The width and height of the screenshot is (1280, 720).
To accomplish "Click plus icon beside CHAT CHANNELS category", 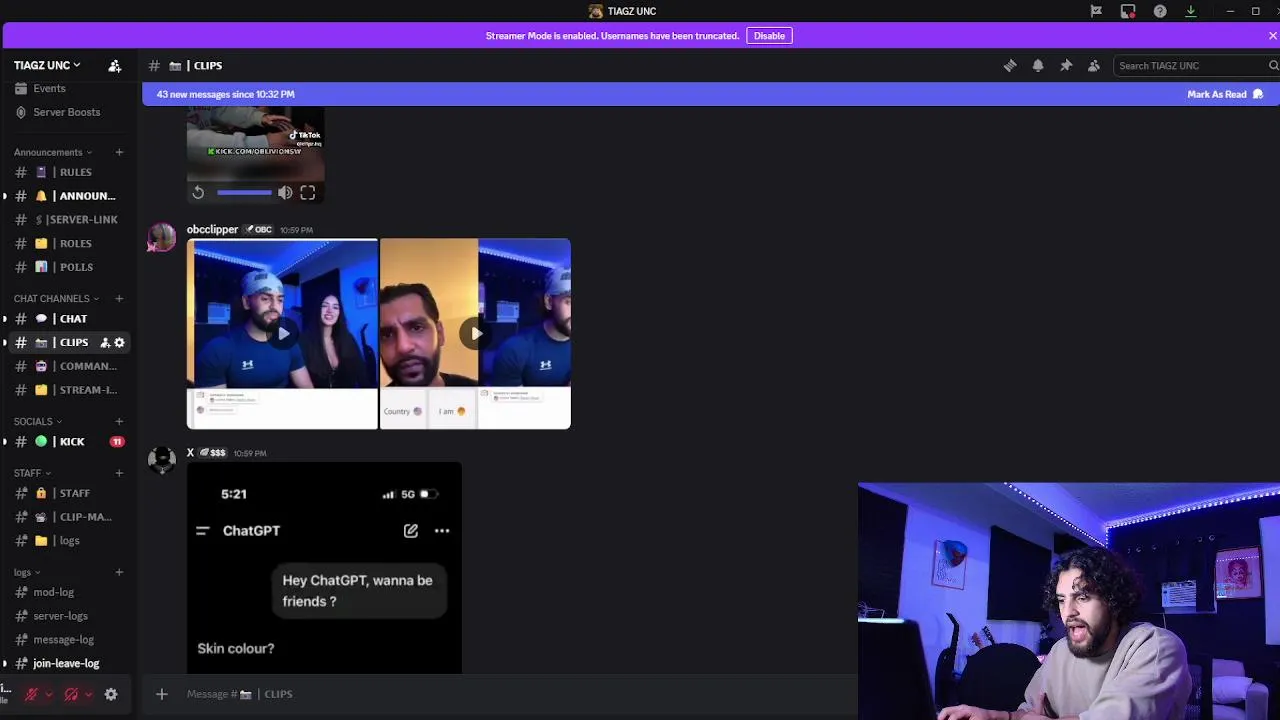I will (x=119, y=298).
